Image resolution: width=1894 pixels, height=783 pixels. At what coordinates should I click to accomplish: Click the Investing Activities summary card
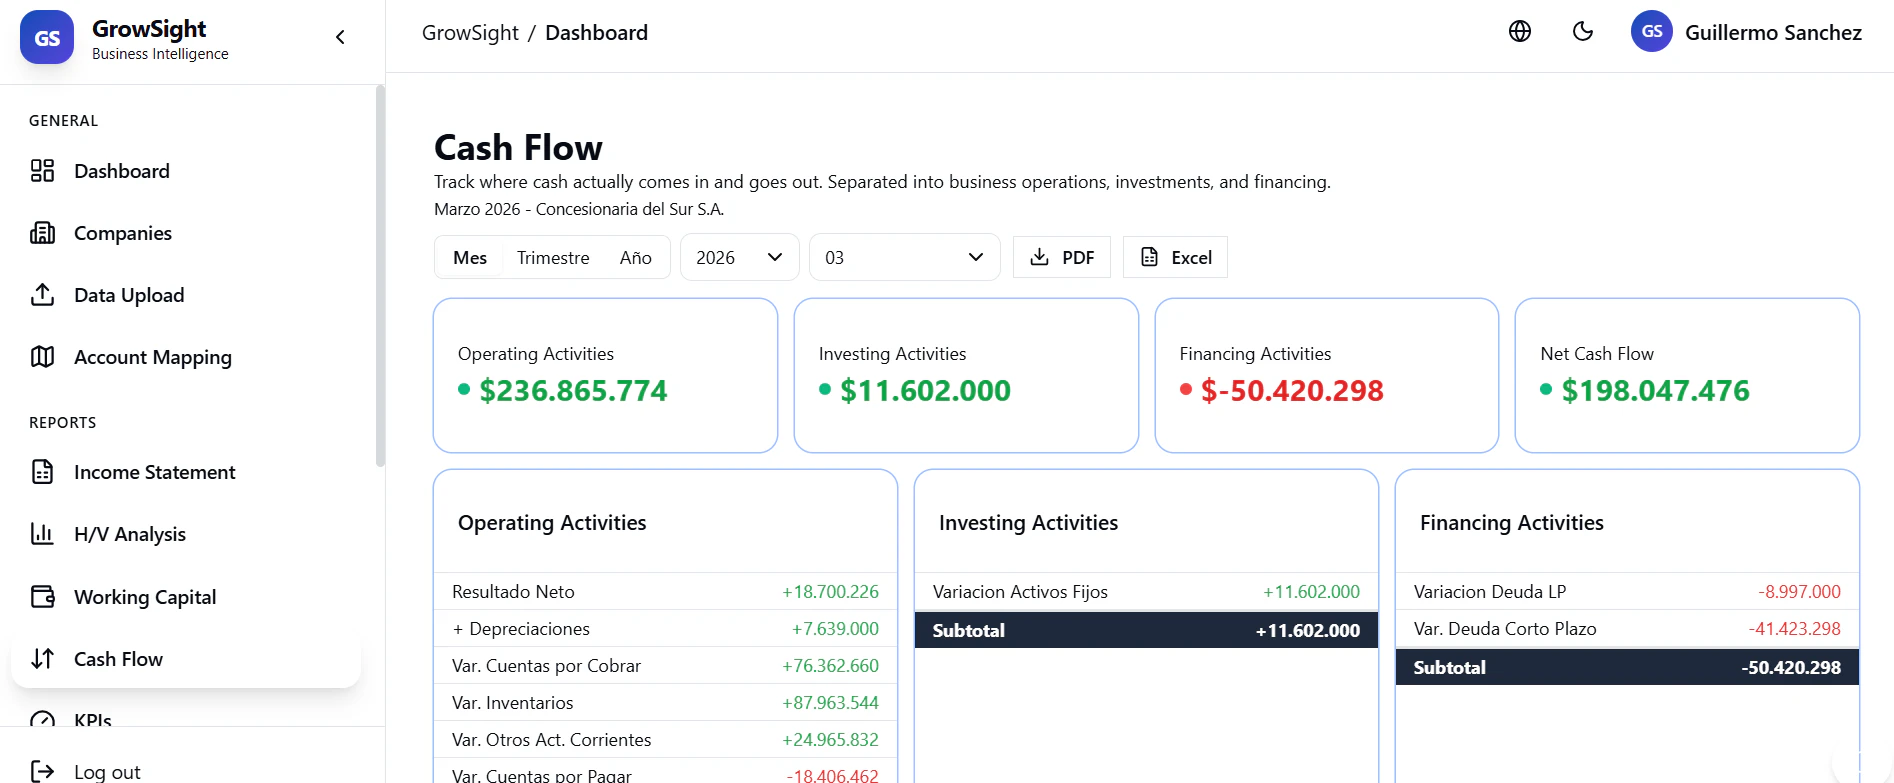[966, 375]
